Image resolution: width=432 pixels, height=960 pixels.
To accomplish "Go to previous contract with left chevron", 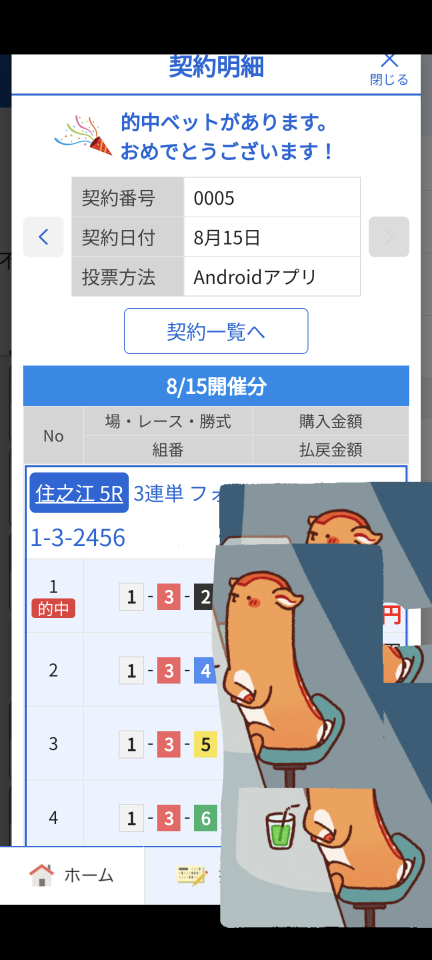I will (43, 237).
